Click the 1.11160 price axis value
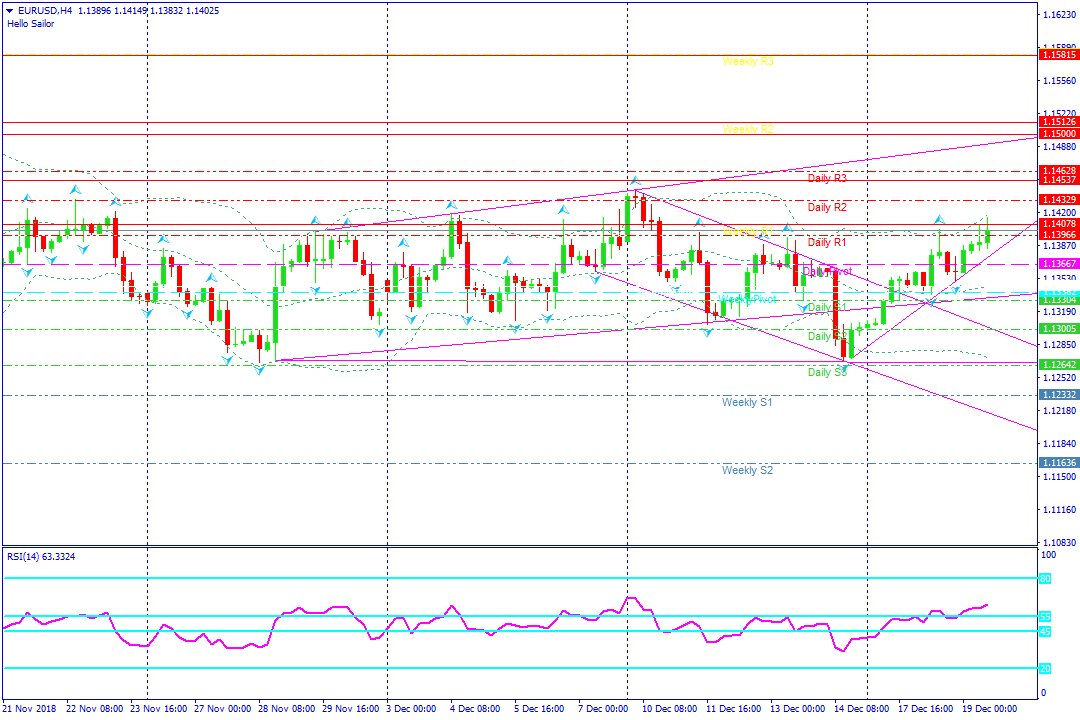The width and height of the screenshot is (1080, 720). (x=1059, y=510)
